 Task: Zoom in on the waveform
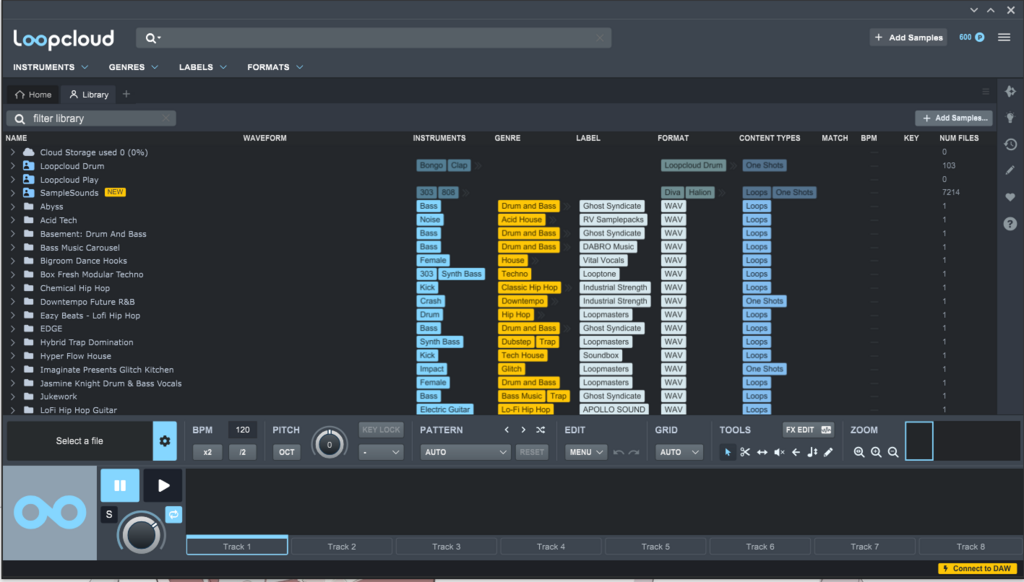coord(876,452)
